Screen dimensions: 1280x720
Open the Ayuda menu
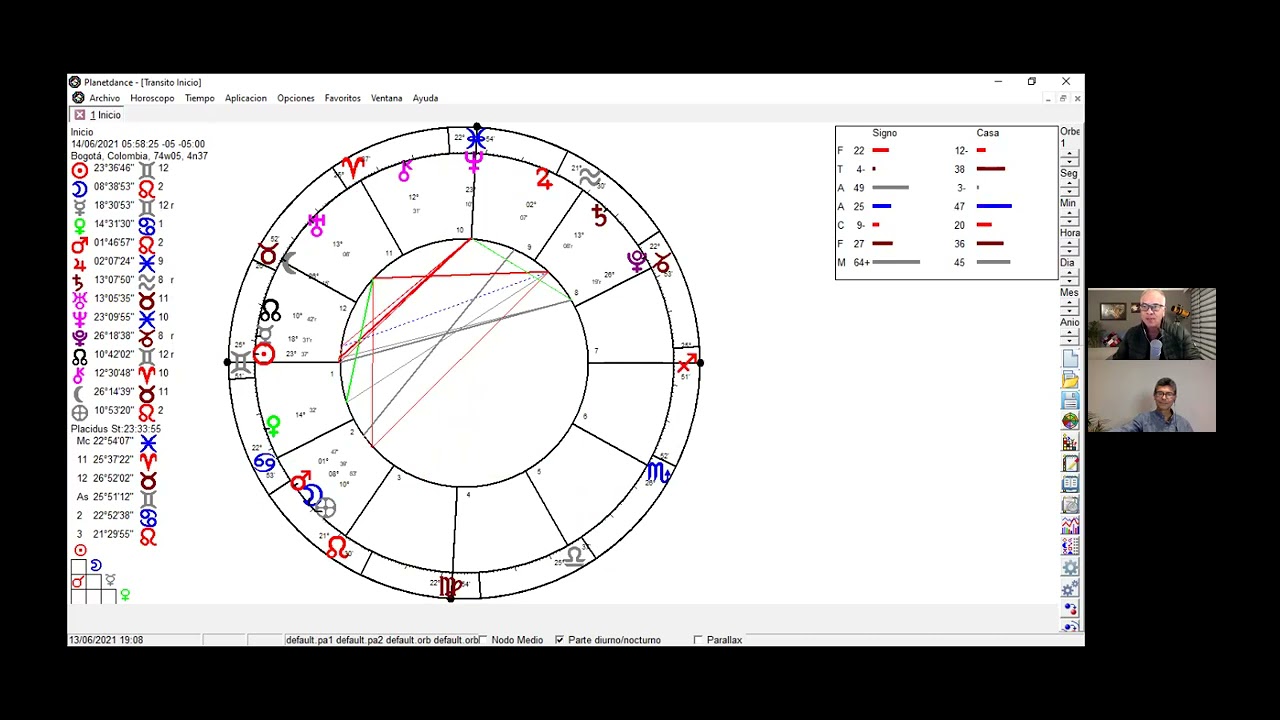(x=425, y=98)
